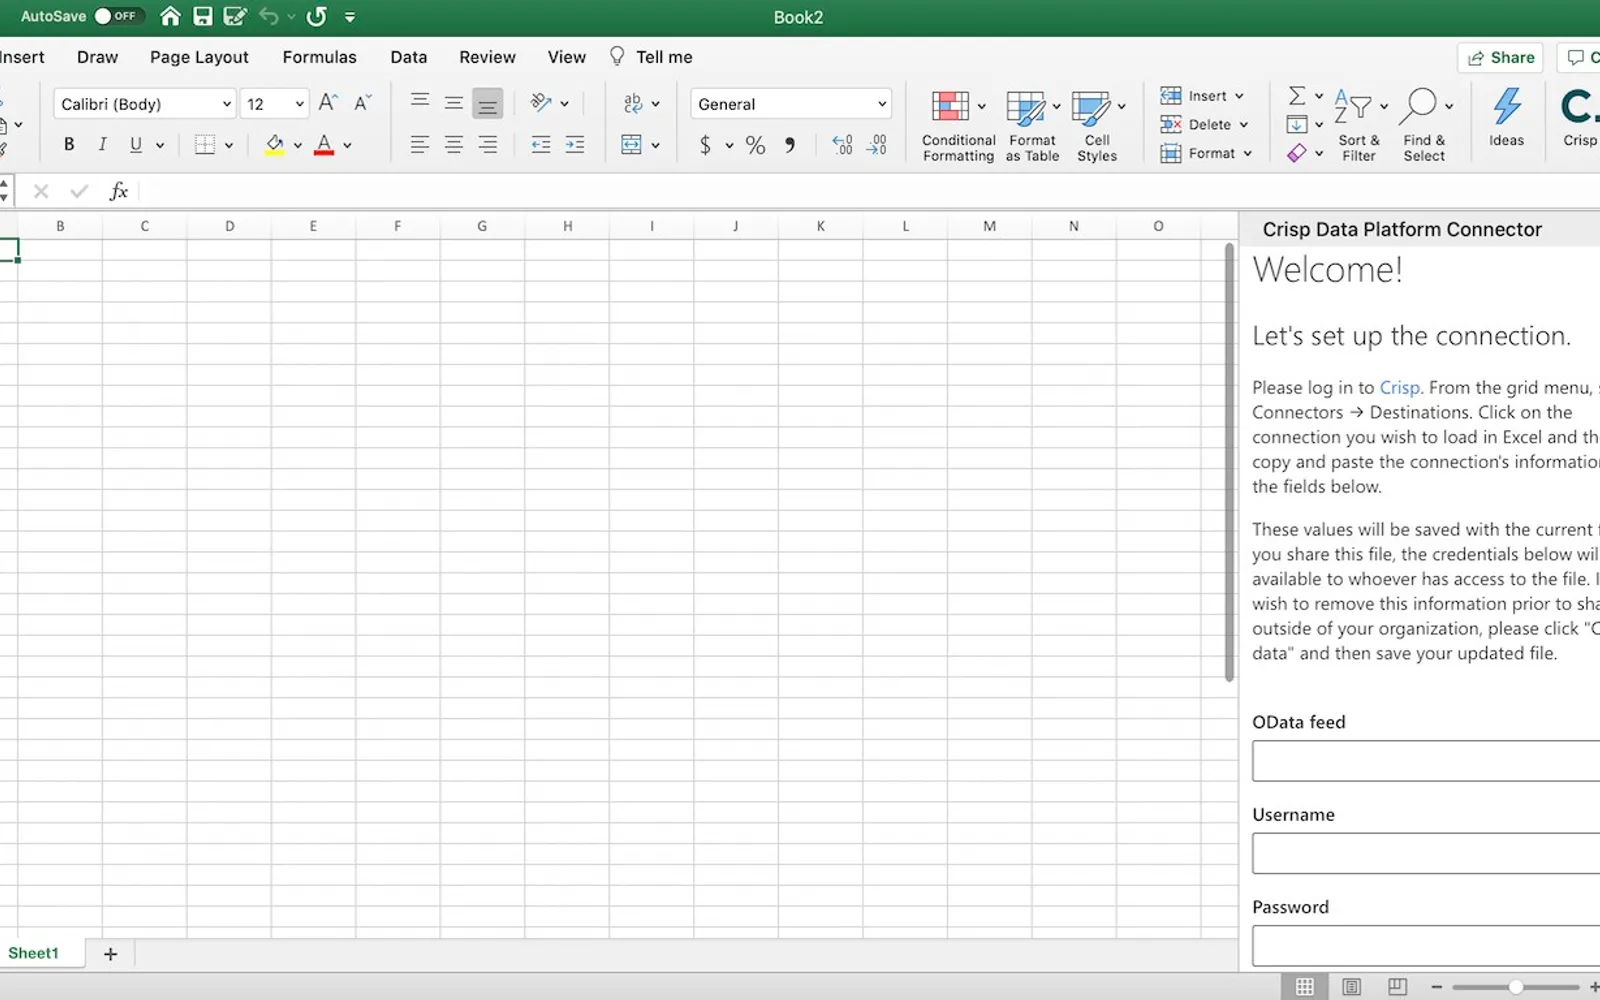Click the Ideas lightning icon

(1506, 118)
